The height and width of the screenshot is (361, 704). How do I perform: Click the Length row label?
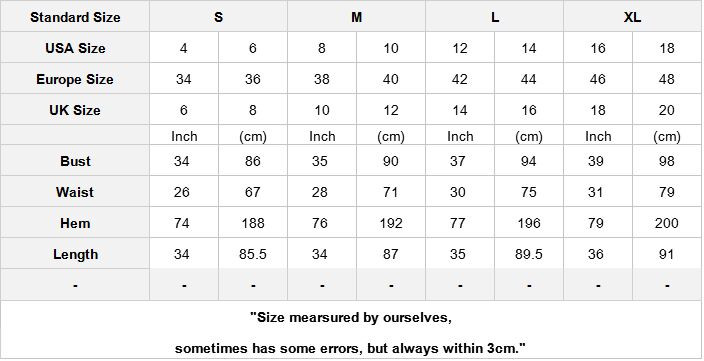(x=75, y=254)
